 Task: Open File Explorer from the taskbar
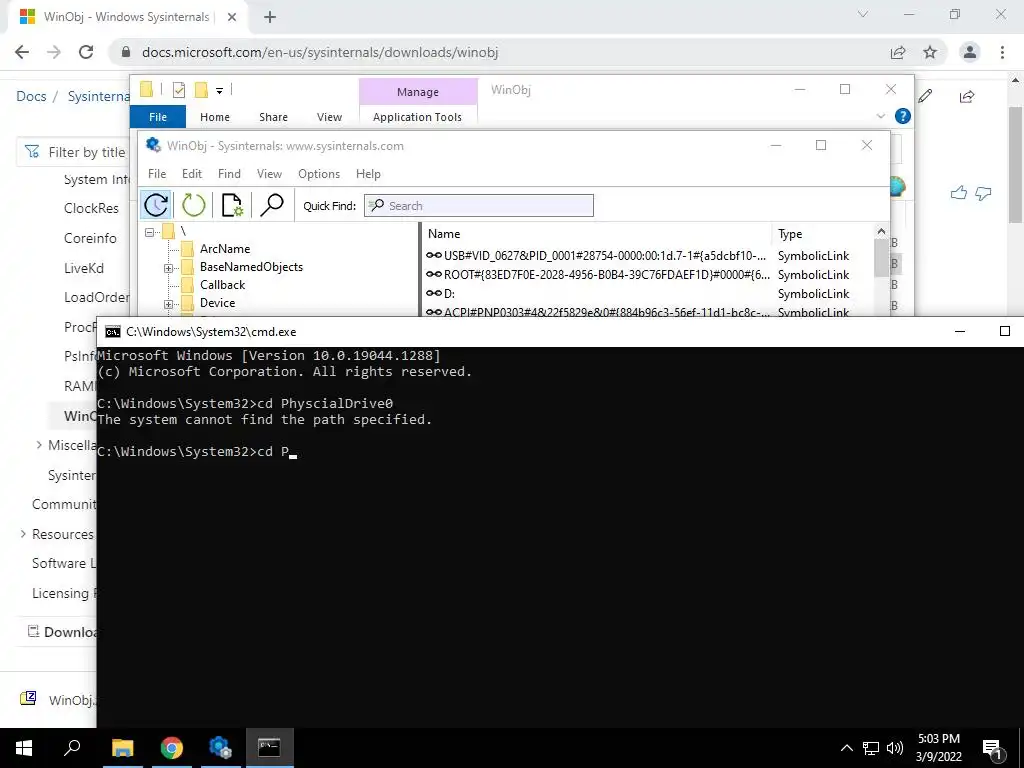pyautogui.click(x=122, y=747)
